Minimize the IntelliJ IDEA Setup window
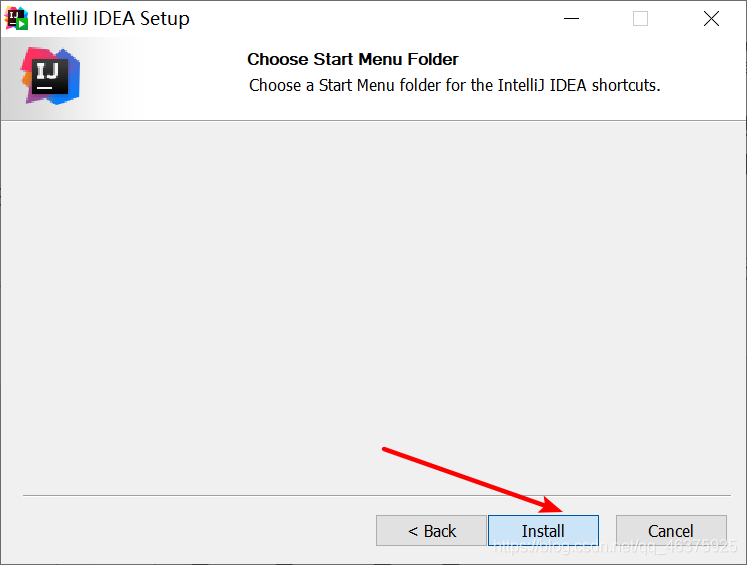This screenshot has height=565, width=747. coord(571,18)
